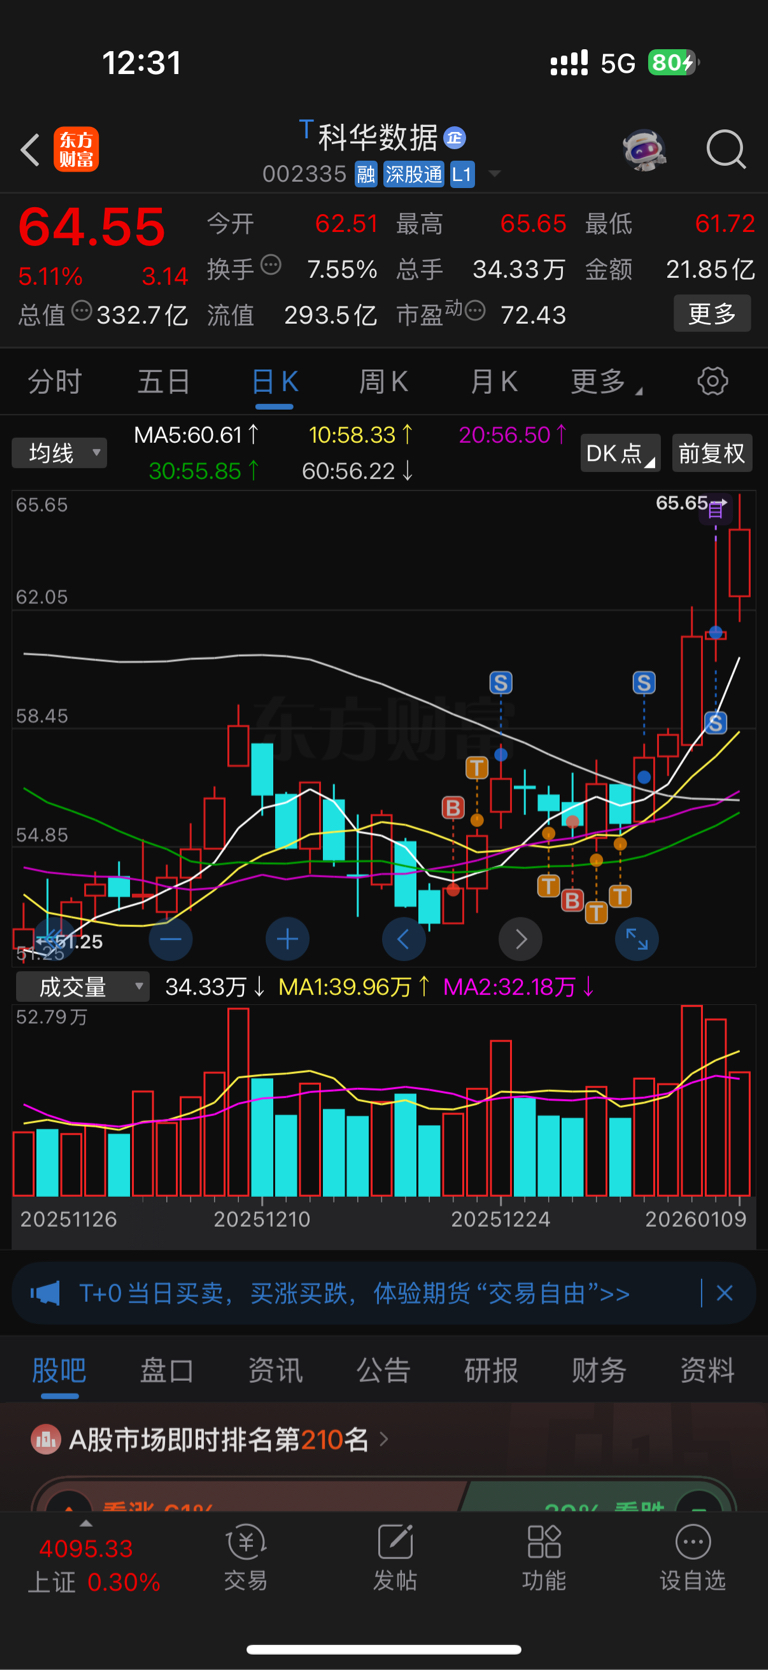Switch to 周K chart tab

383,381
